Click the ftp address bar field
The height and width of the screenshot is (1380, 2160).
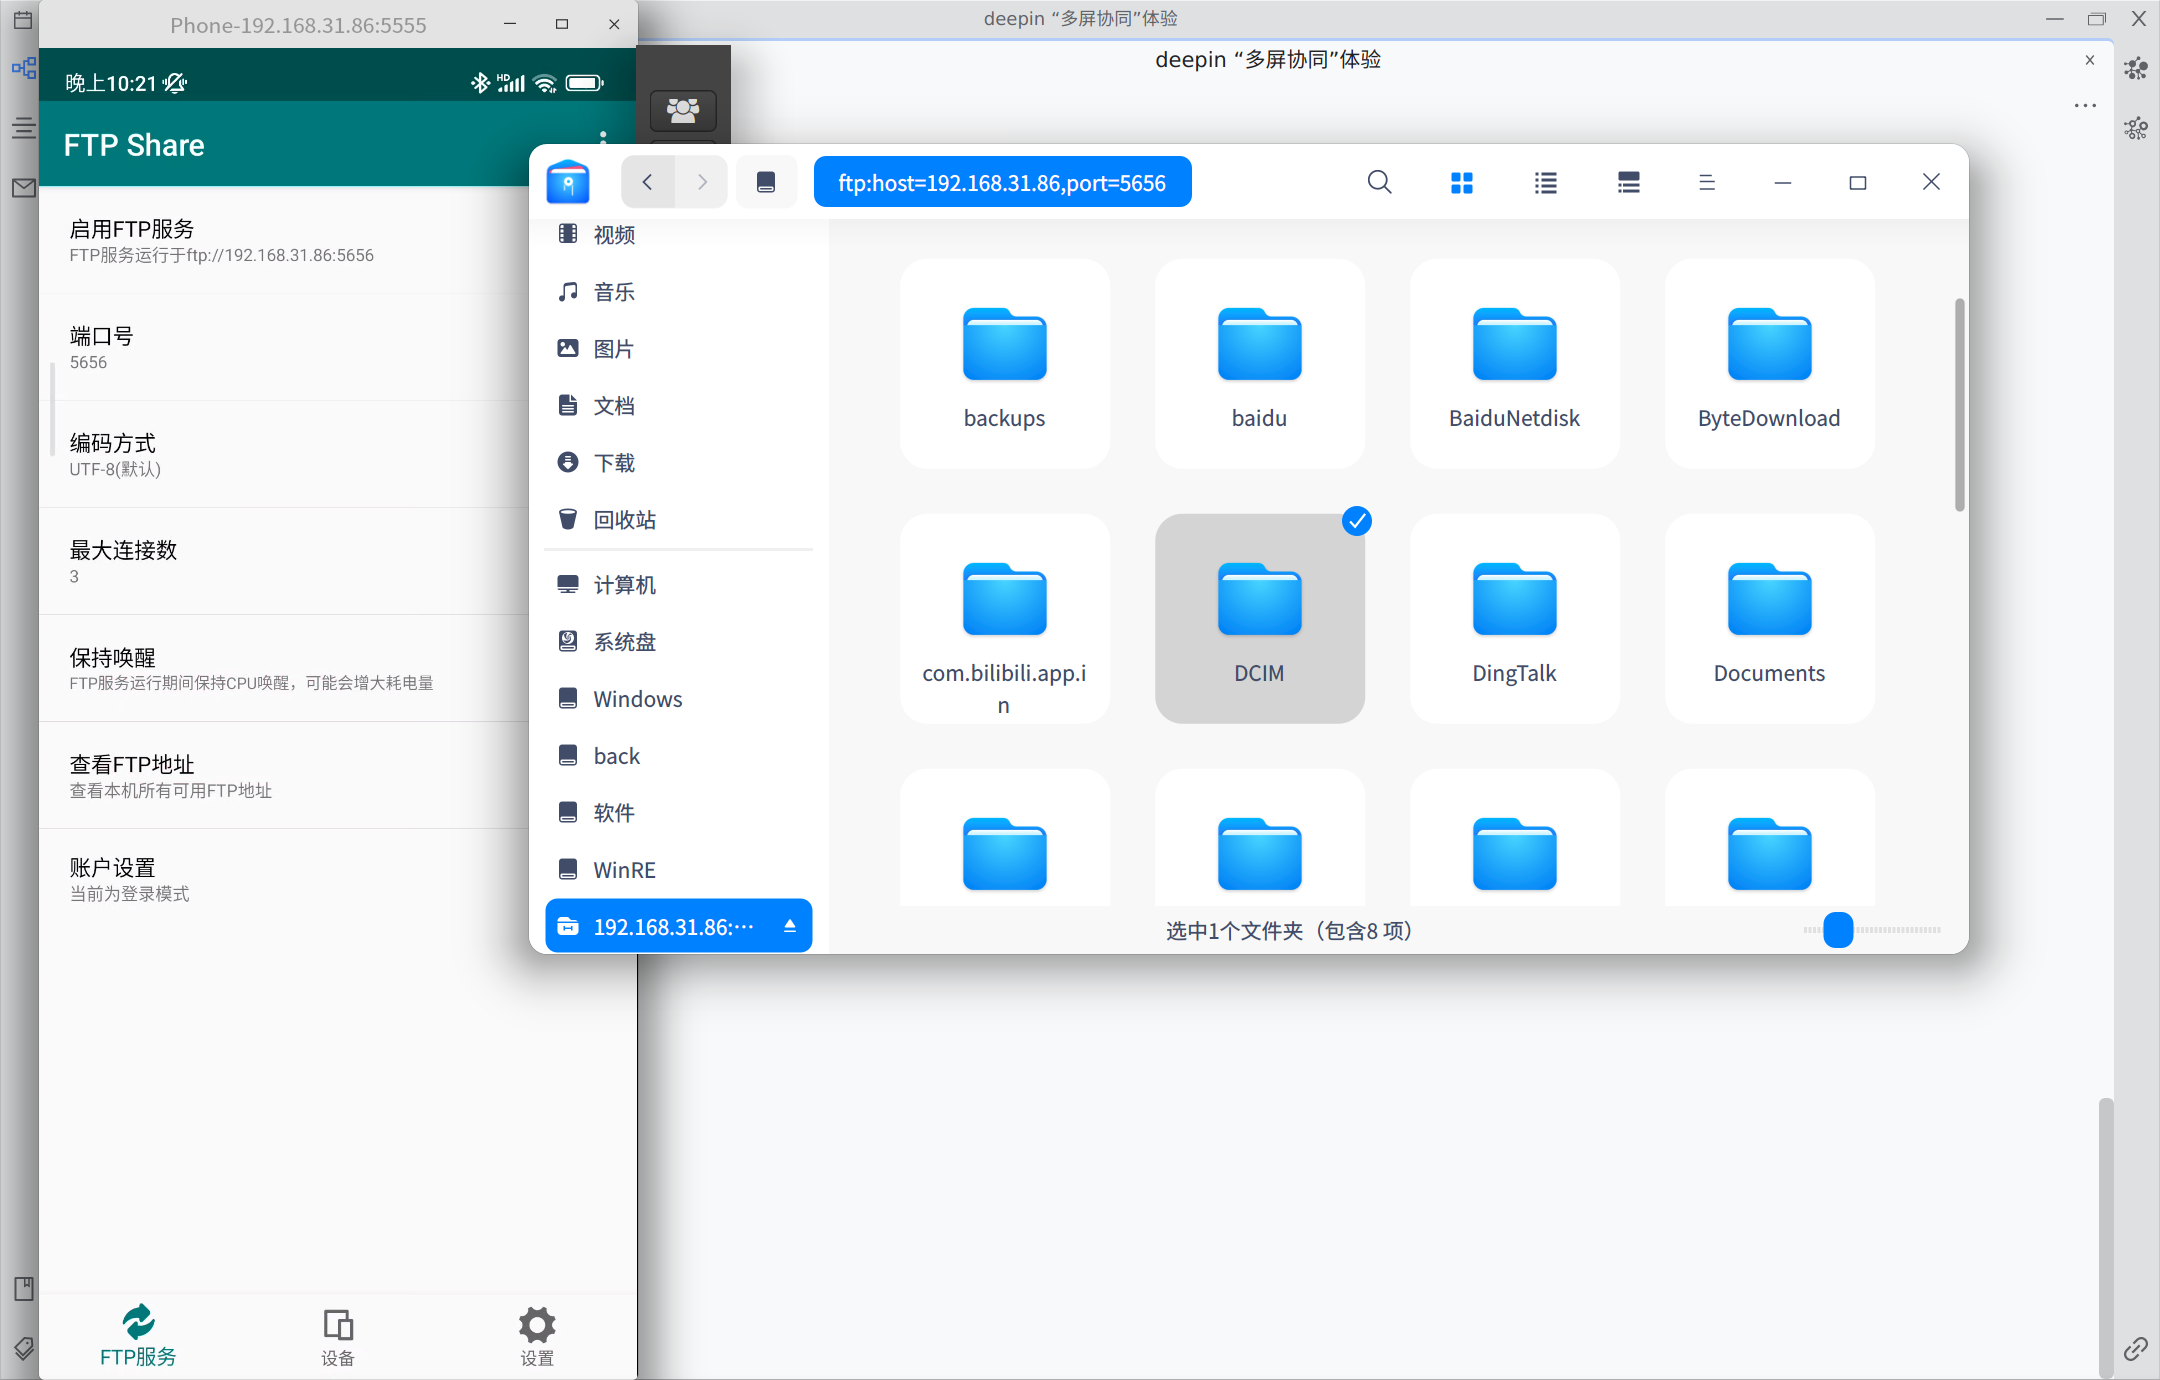tap(1002, 182)
